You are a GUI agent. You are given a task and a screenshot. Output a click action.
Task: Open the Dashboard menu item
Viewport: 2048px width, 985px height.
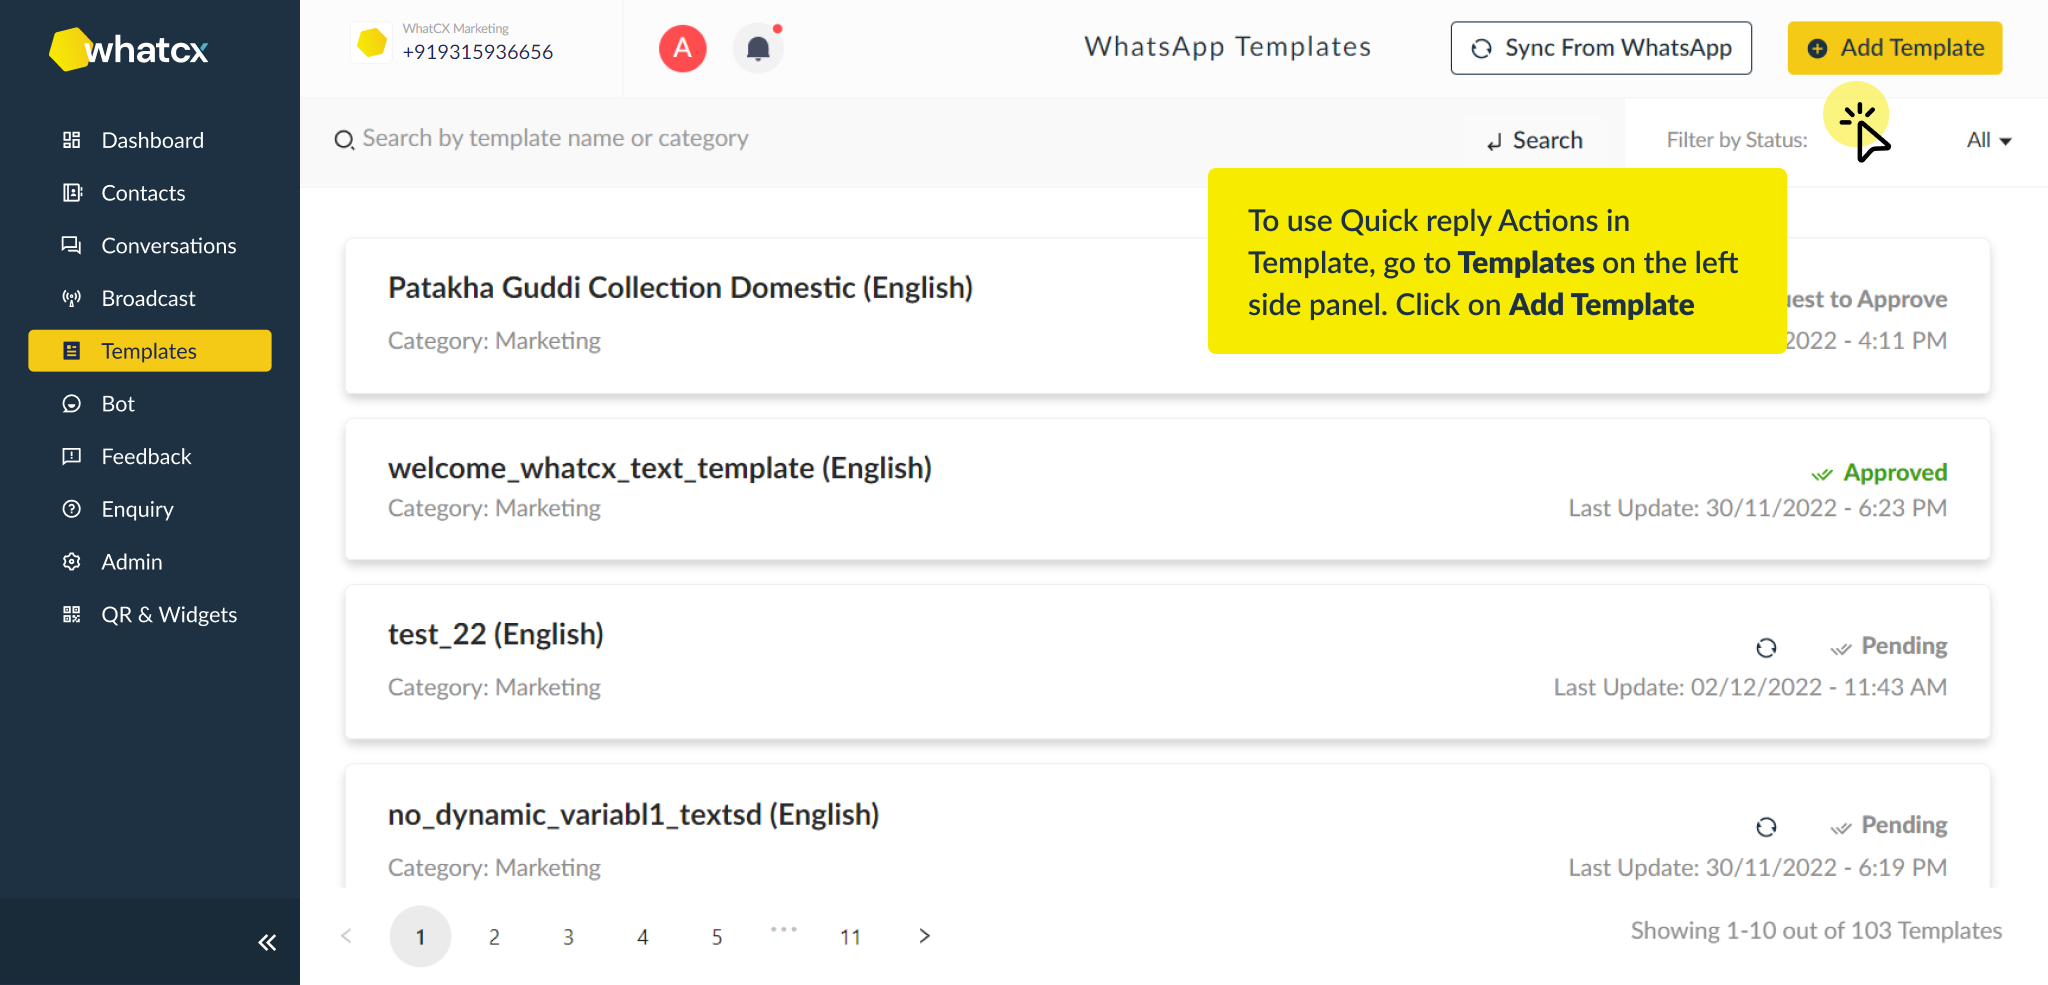pyautogui.click(x=152, y=140)
